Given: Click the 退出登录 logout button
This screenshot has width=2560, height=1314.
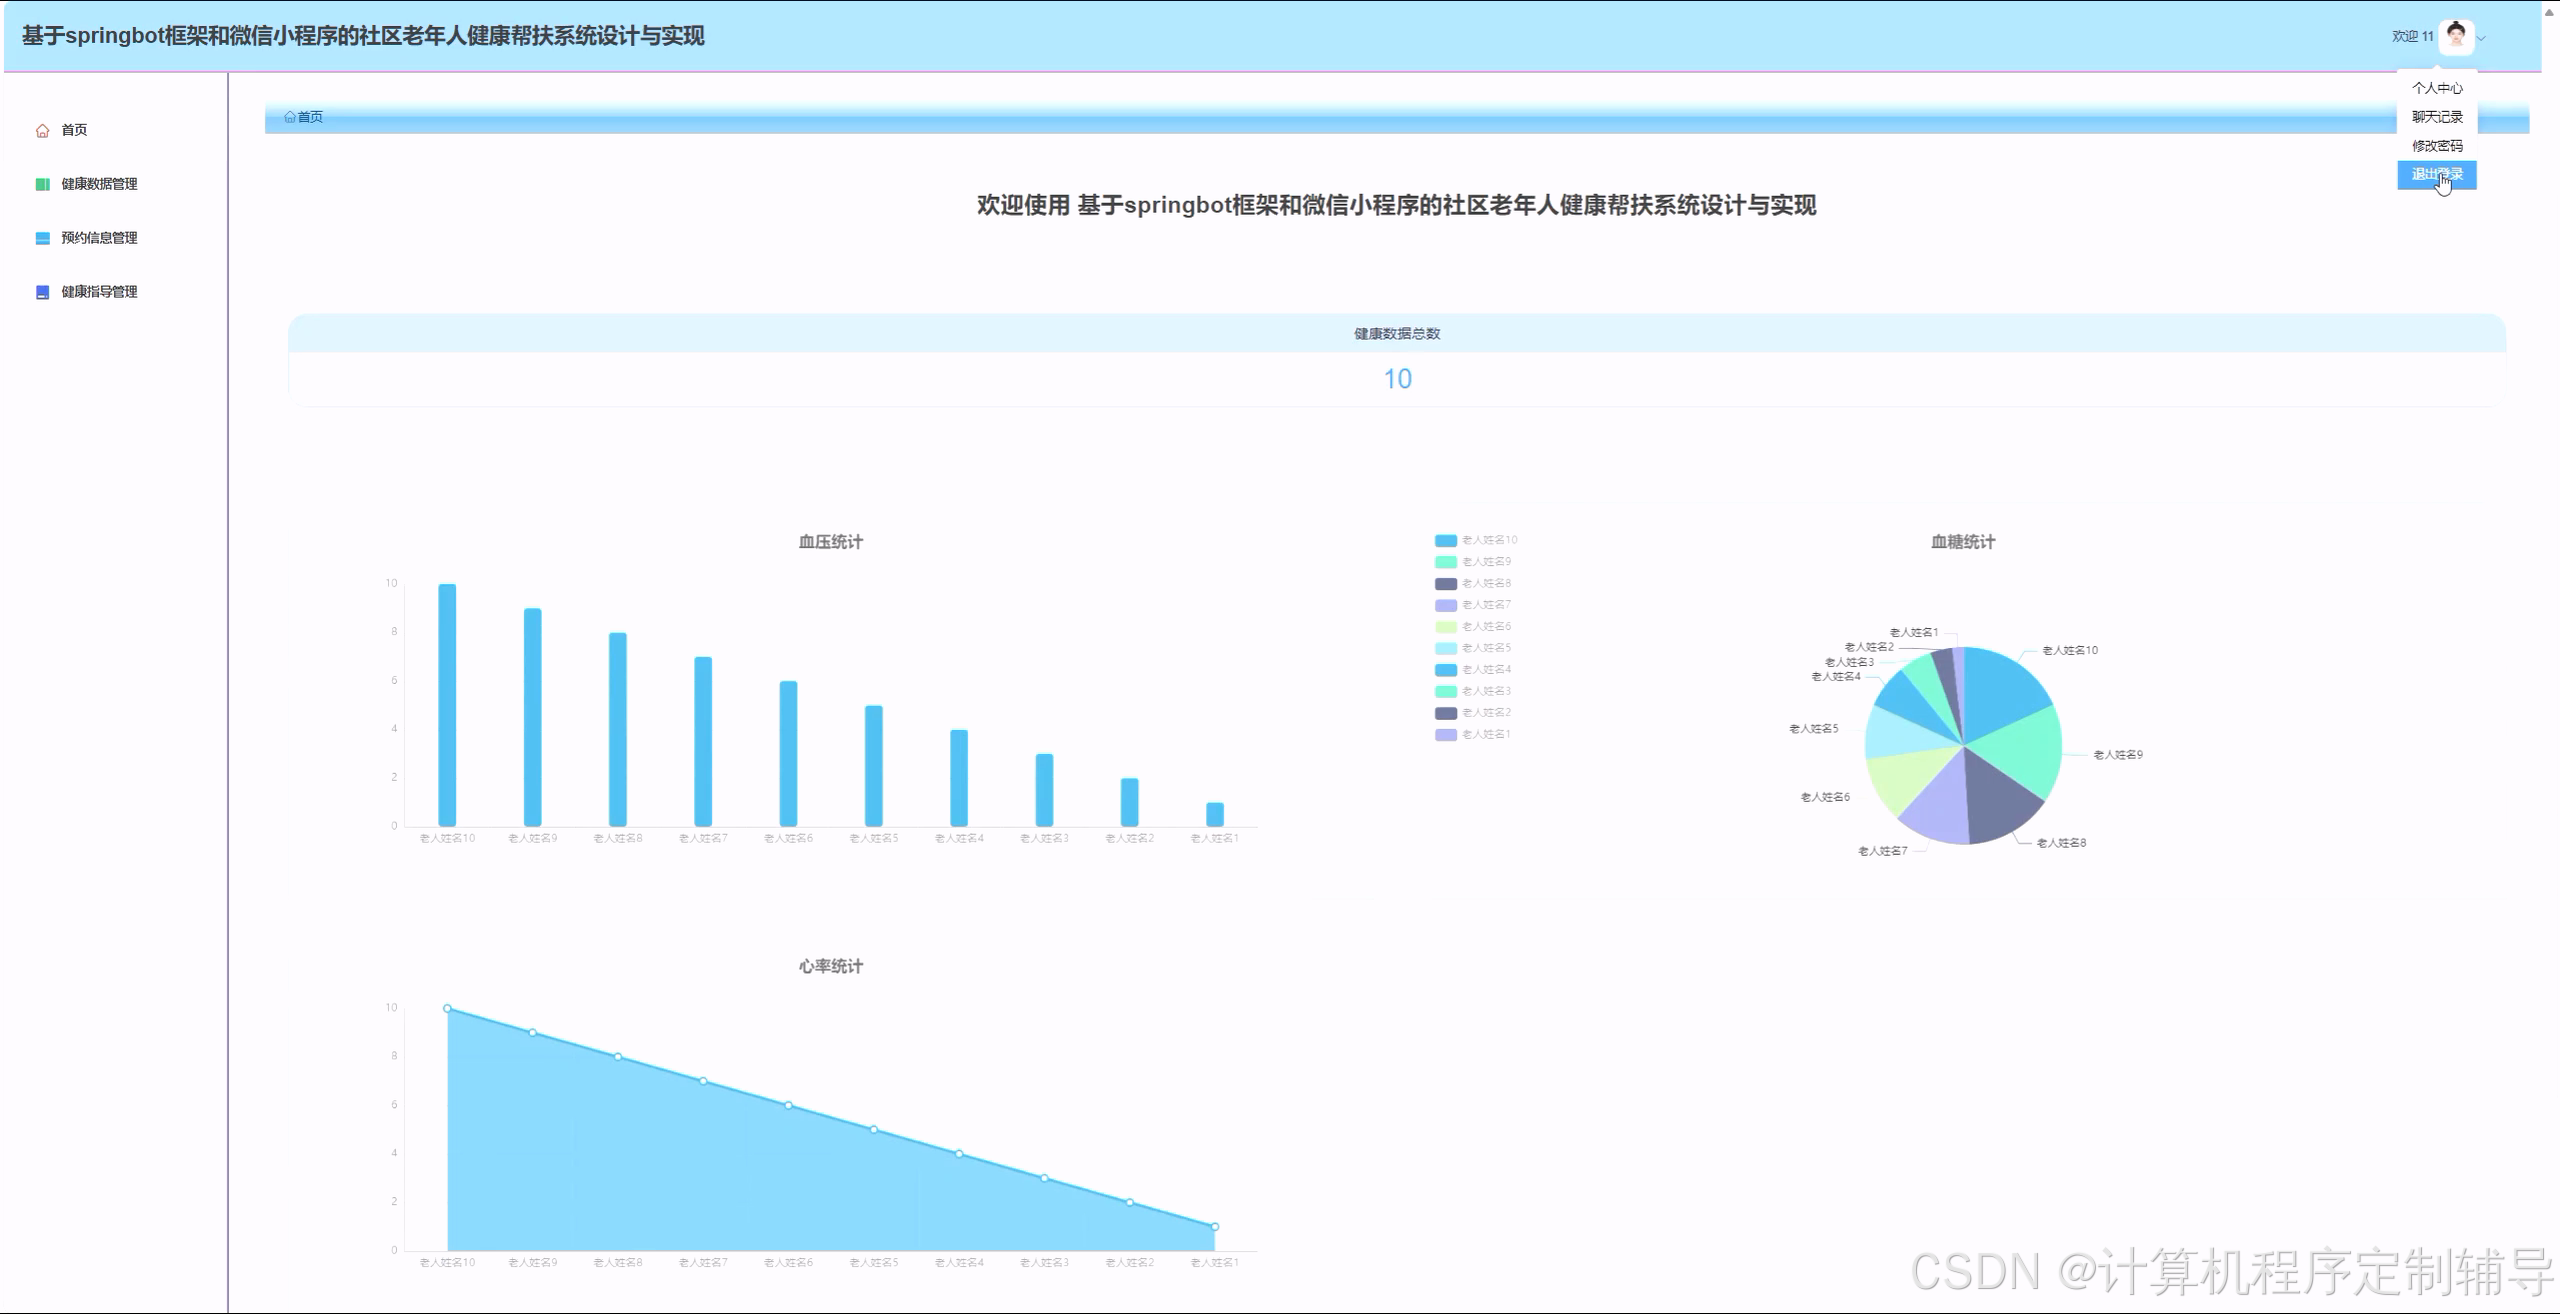Looking at the screenshot, I should pyautogui.click(x=2436, y=174).
